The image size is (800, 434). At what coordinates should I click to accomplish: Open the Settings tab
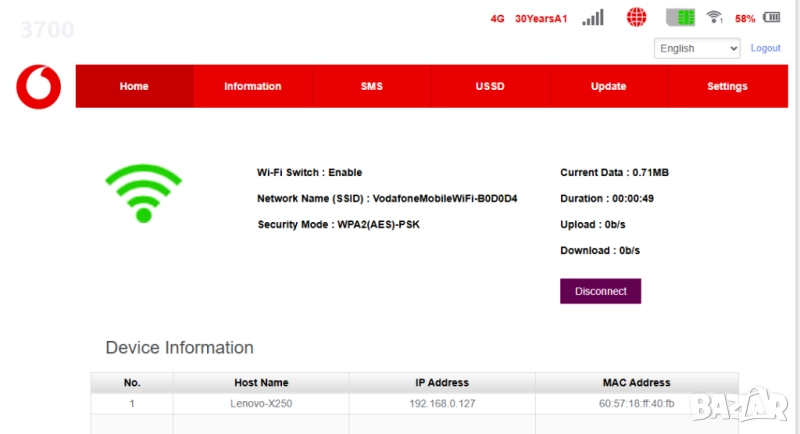coord(727,86)
